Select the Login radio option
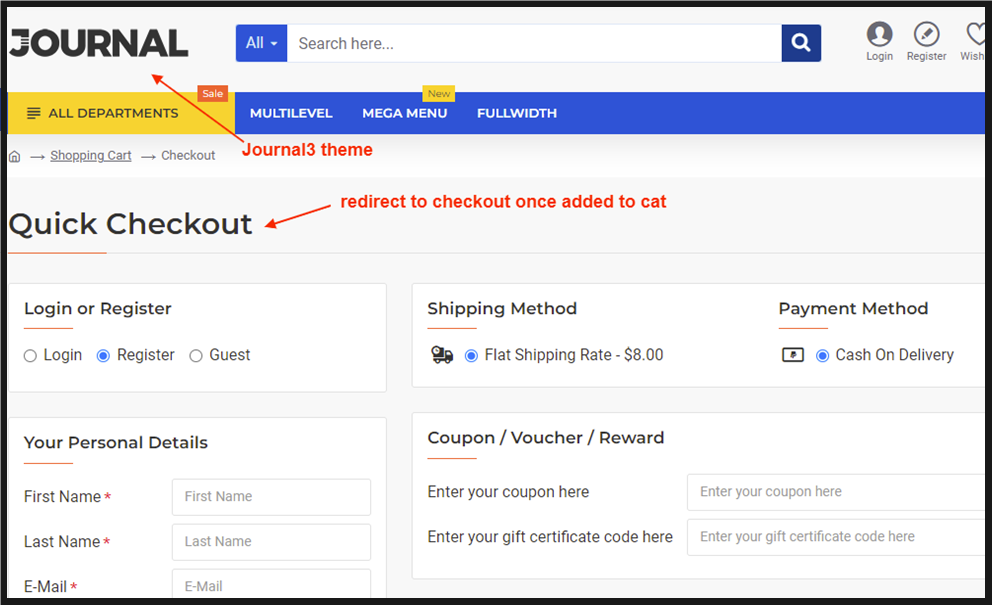Screen dimensions: 992x605 31,355
